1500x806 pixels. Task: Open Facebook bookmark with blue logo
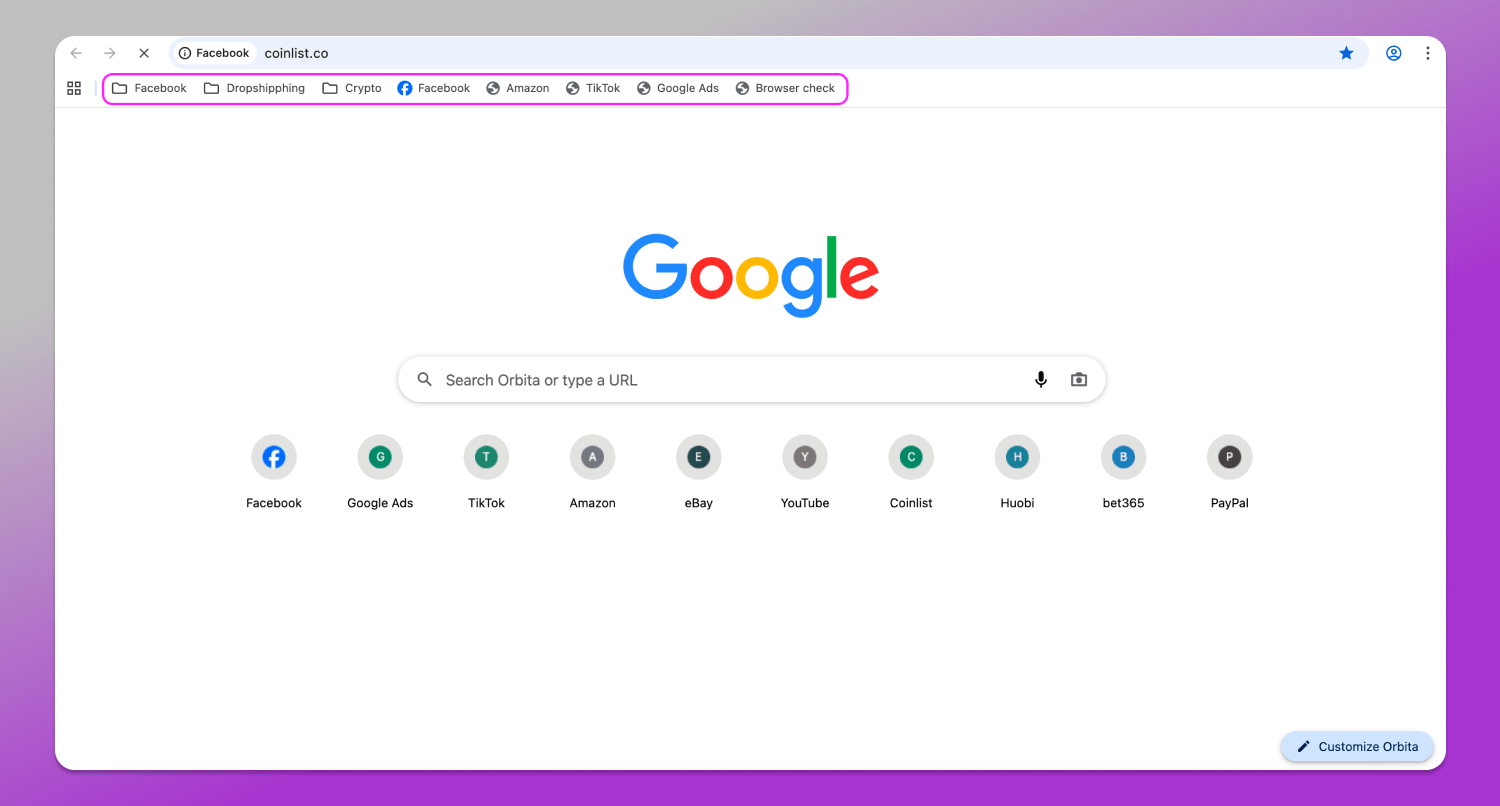click(x=433, y=88)
